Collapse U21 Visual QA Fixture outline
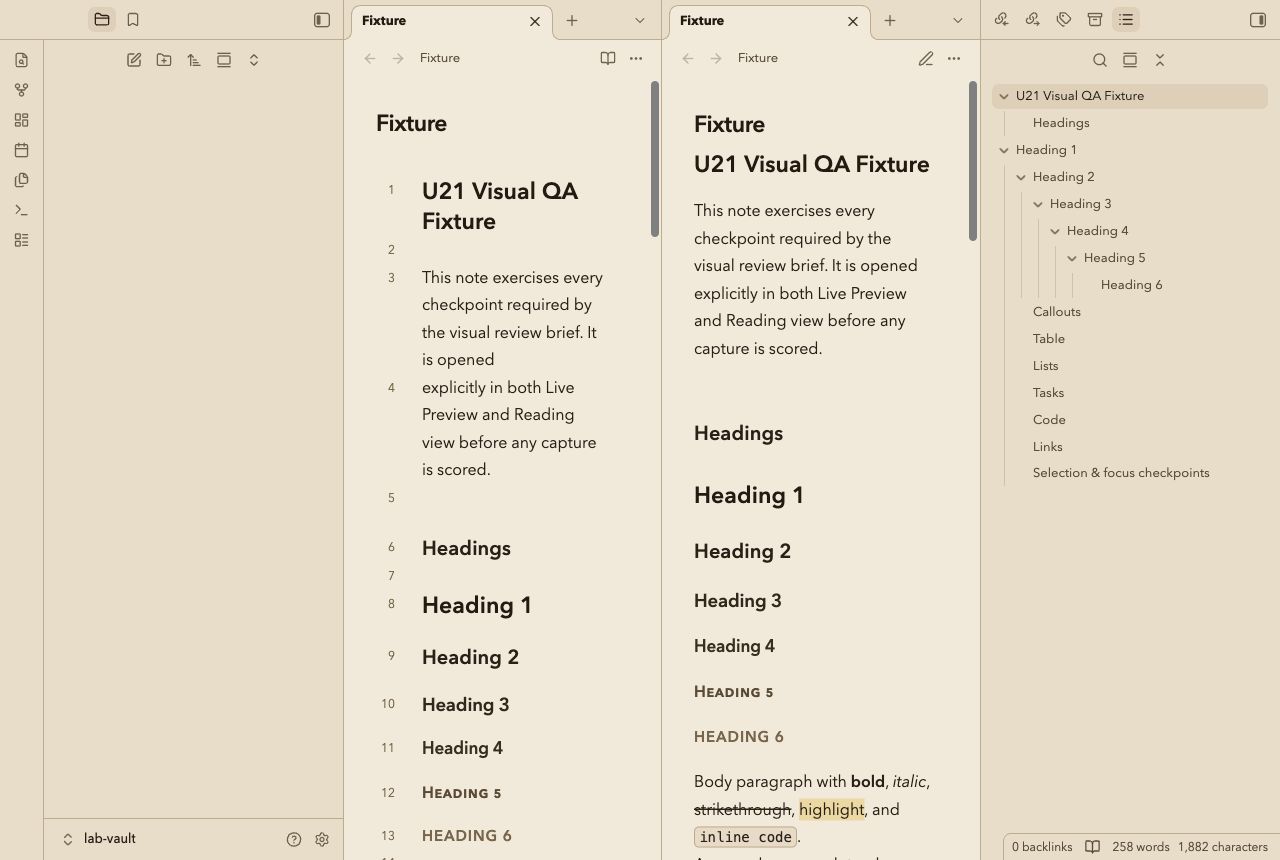Screen dimensions: 1280x860 tap(1004, 96)
